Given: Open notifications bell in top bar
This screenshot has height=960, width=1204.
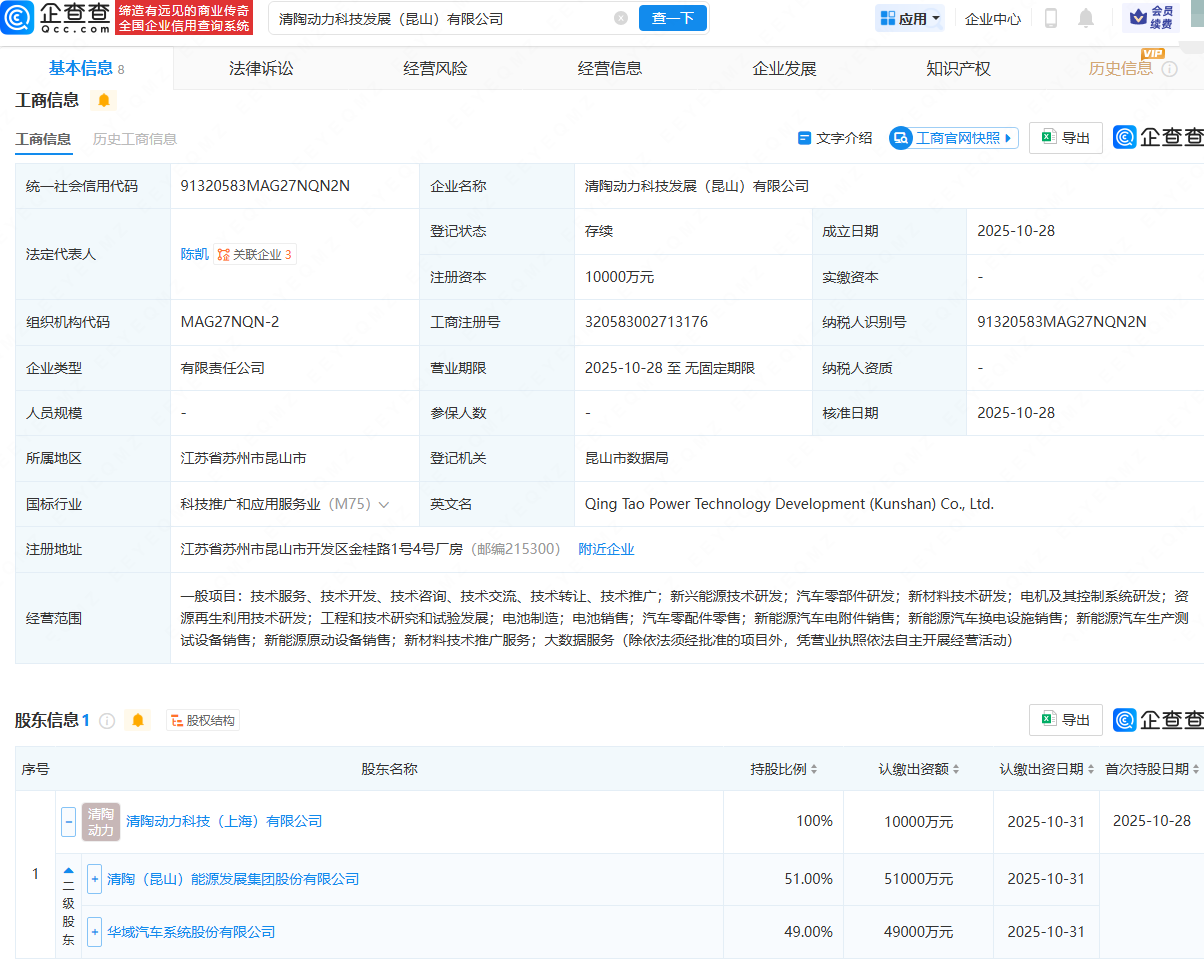Looking at the screenshot, I should click(1086, 18).
